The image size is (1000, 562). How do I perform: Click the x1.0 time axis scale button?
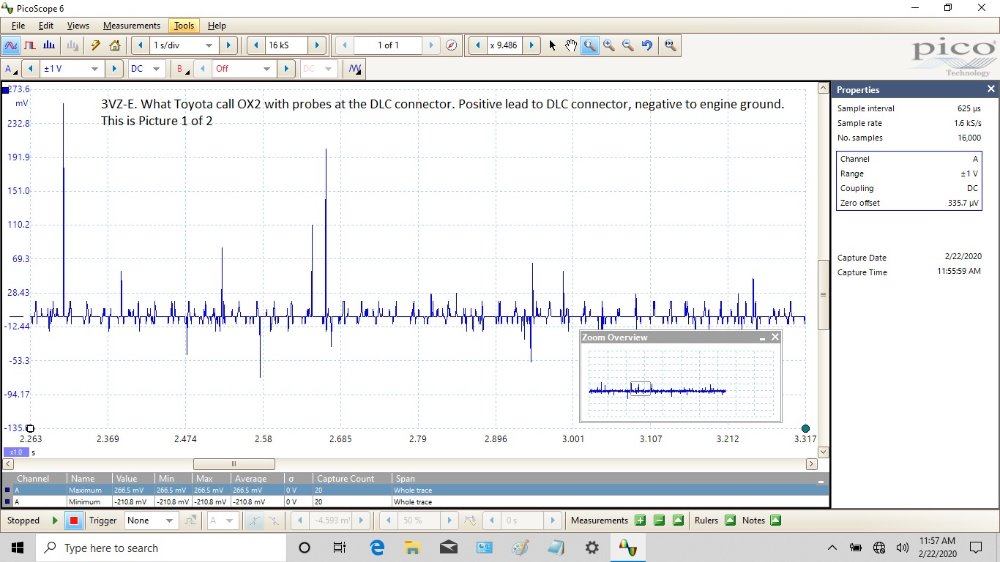pos(16,452)
